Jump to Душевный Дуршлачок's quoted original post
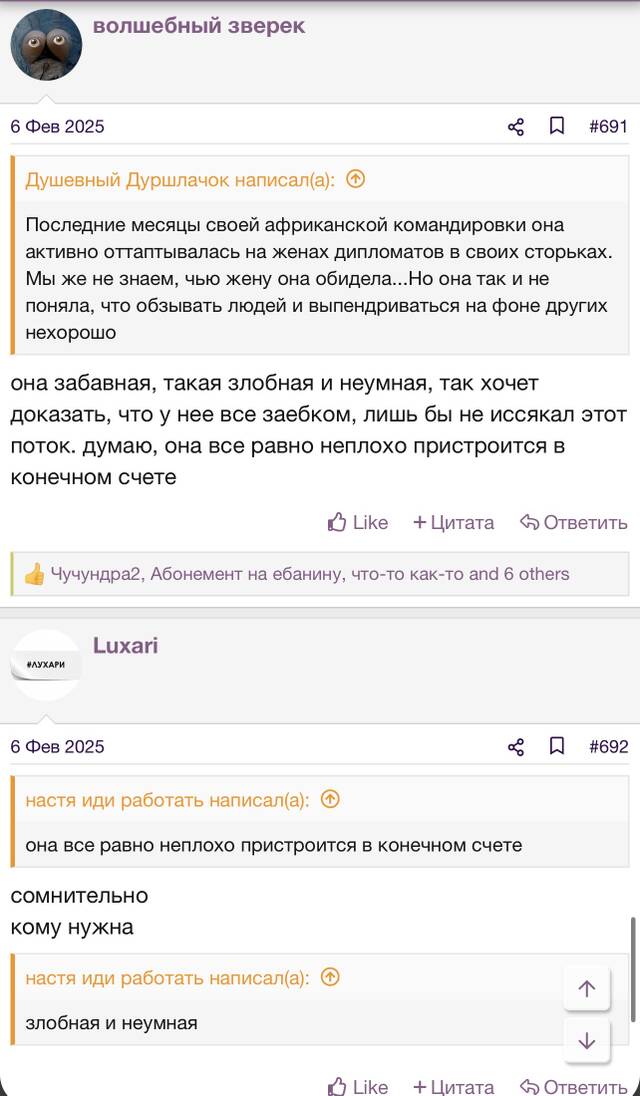The width and height of the screenshot is (640, 1096). coord(356,180)
